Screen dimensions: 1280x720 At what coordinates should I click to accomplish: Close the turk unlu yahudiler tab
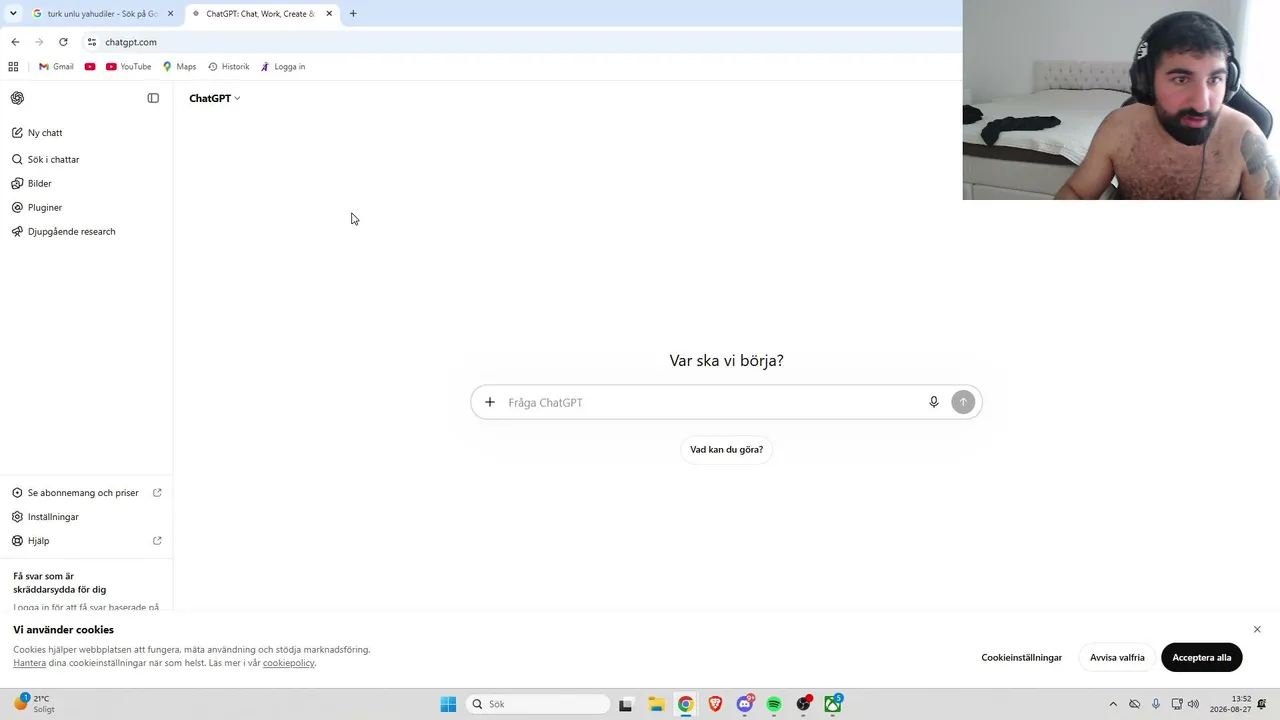pos(170,14)
